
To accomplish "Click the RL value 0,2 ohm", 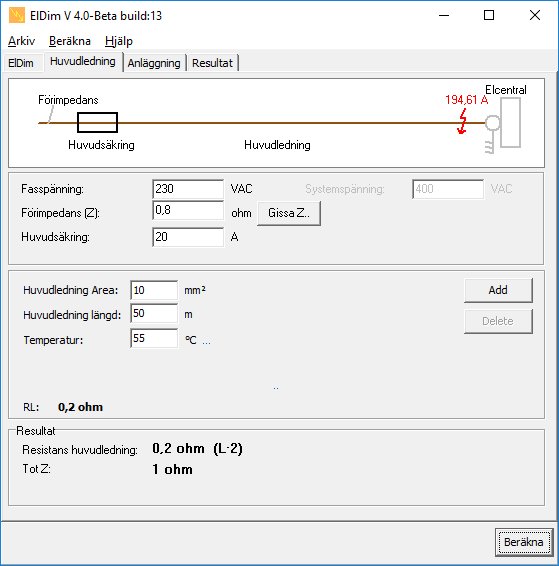I will (x=80, y=407).
